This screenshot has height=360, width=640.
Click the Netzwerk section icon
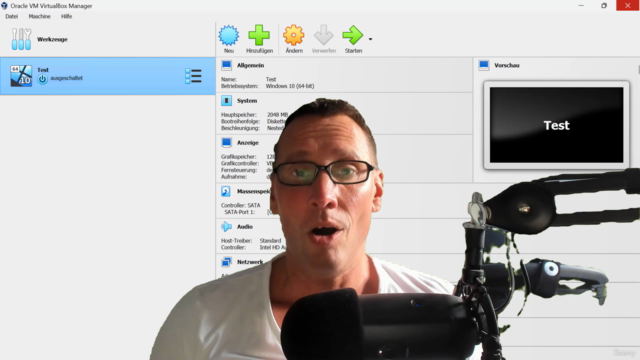226,262
